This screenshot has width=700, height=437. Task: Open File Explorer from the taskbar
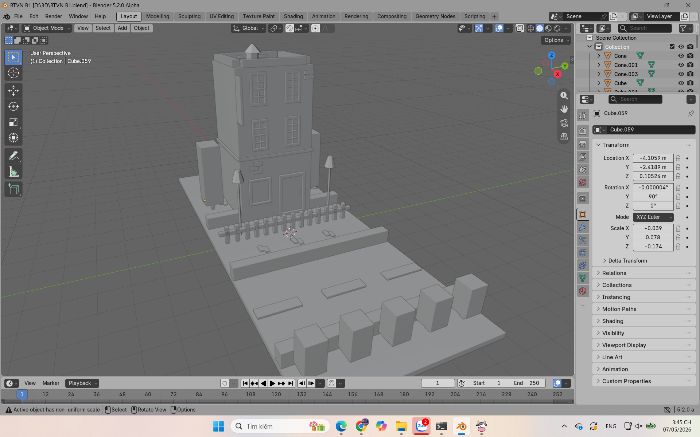(x=401, y=426)
